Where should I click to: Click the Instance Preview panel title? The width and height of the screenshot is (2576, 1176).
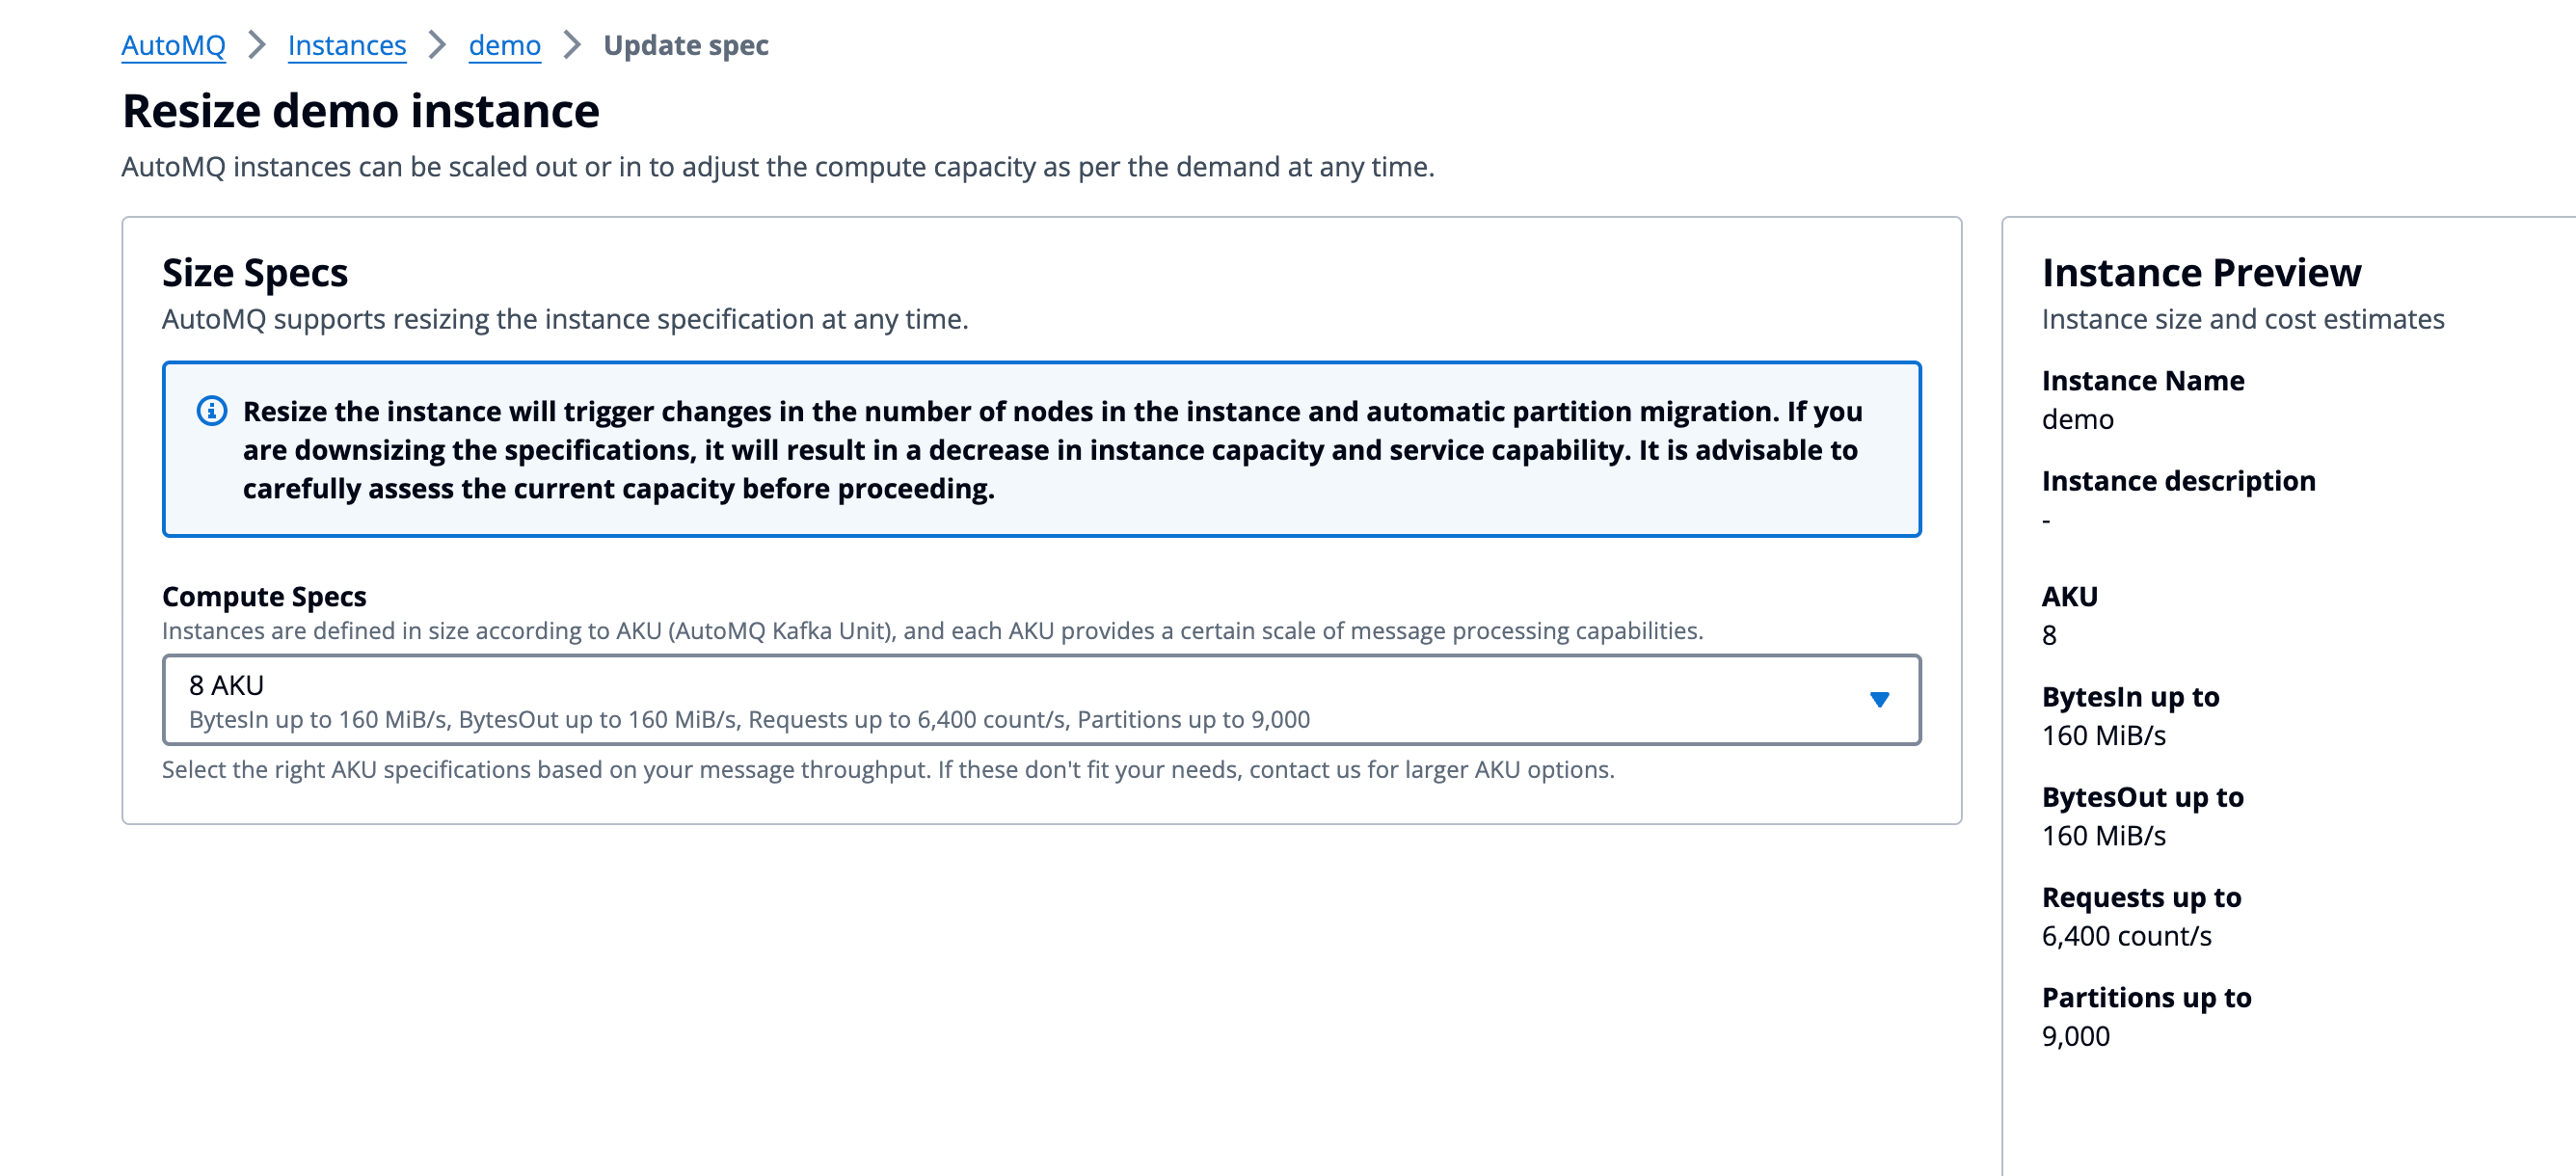[x=2201, y=272]
